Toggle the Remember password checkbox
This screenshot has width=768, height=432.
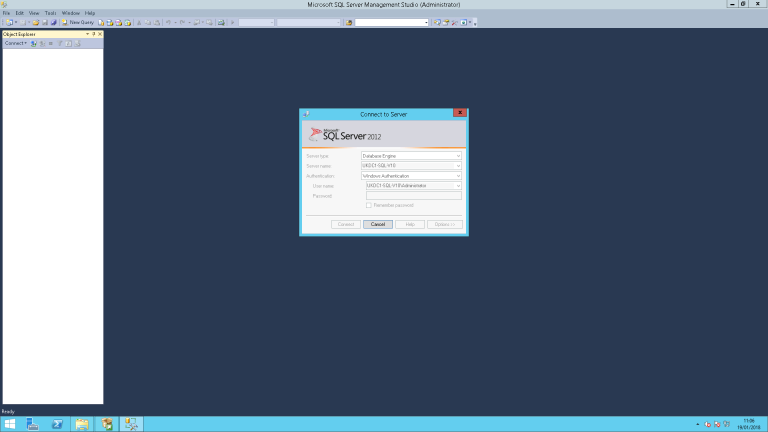(x=369, y=205)
